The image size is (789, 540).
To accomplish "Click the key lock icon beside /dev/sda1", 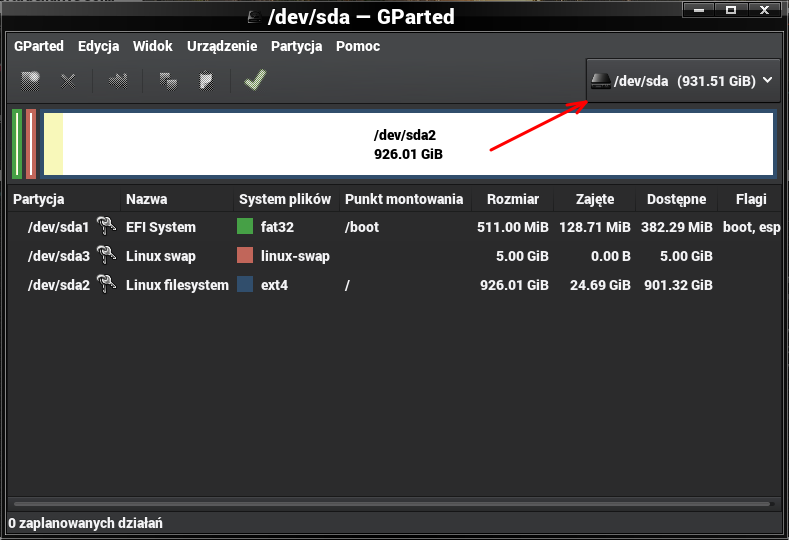I will pyautogui.click(x=106, y=226).
